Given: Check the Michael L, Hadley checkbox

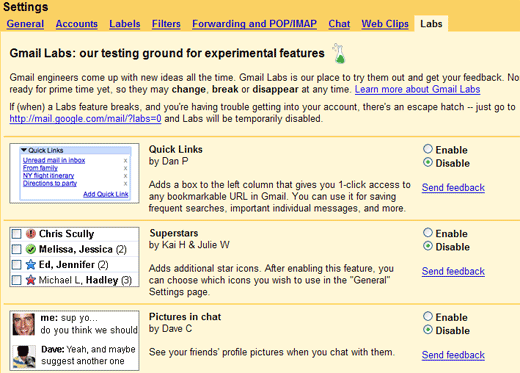Looking at the screenshot, I should (x=16, y=280).
